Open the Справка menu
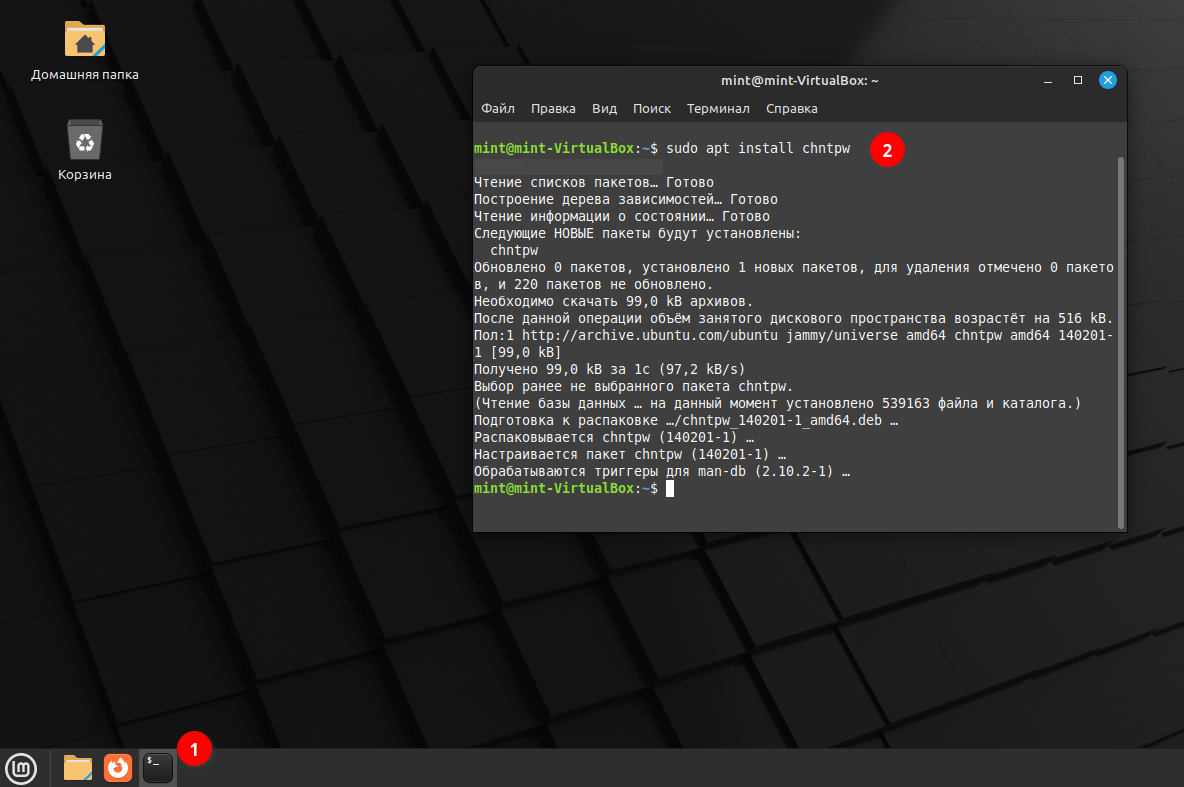Screen dimensions: 1184x787 [791, 108]
